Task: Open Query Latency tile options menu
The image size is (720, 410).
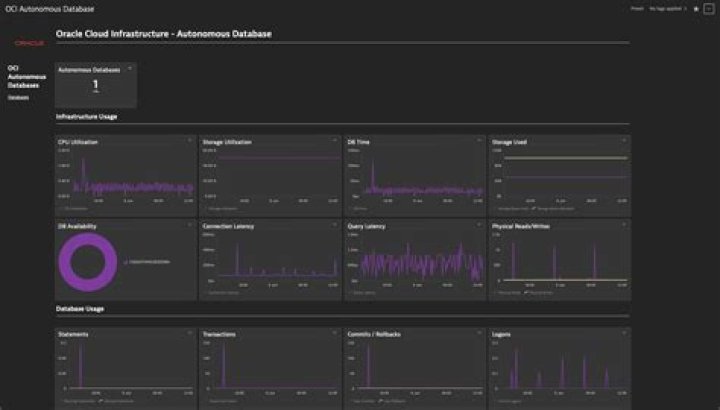Action: tap(479, 225)
